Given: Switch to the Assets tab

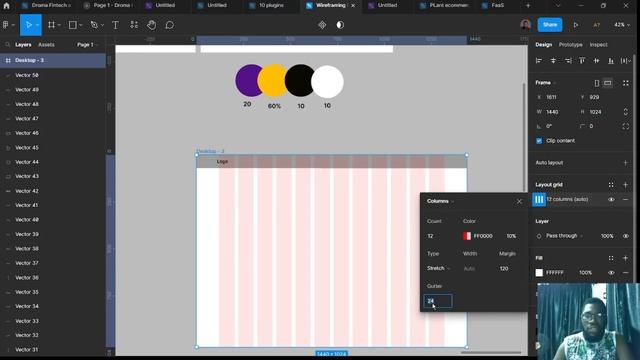Looking at the screenshot, I should point(46,44).
